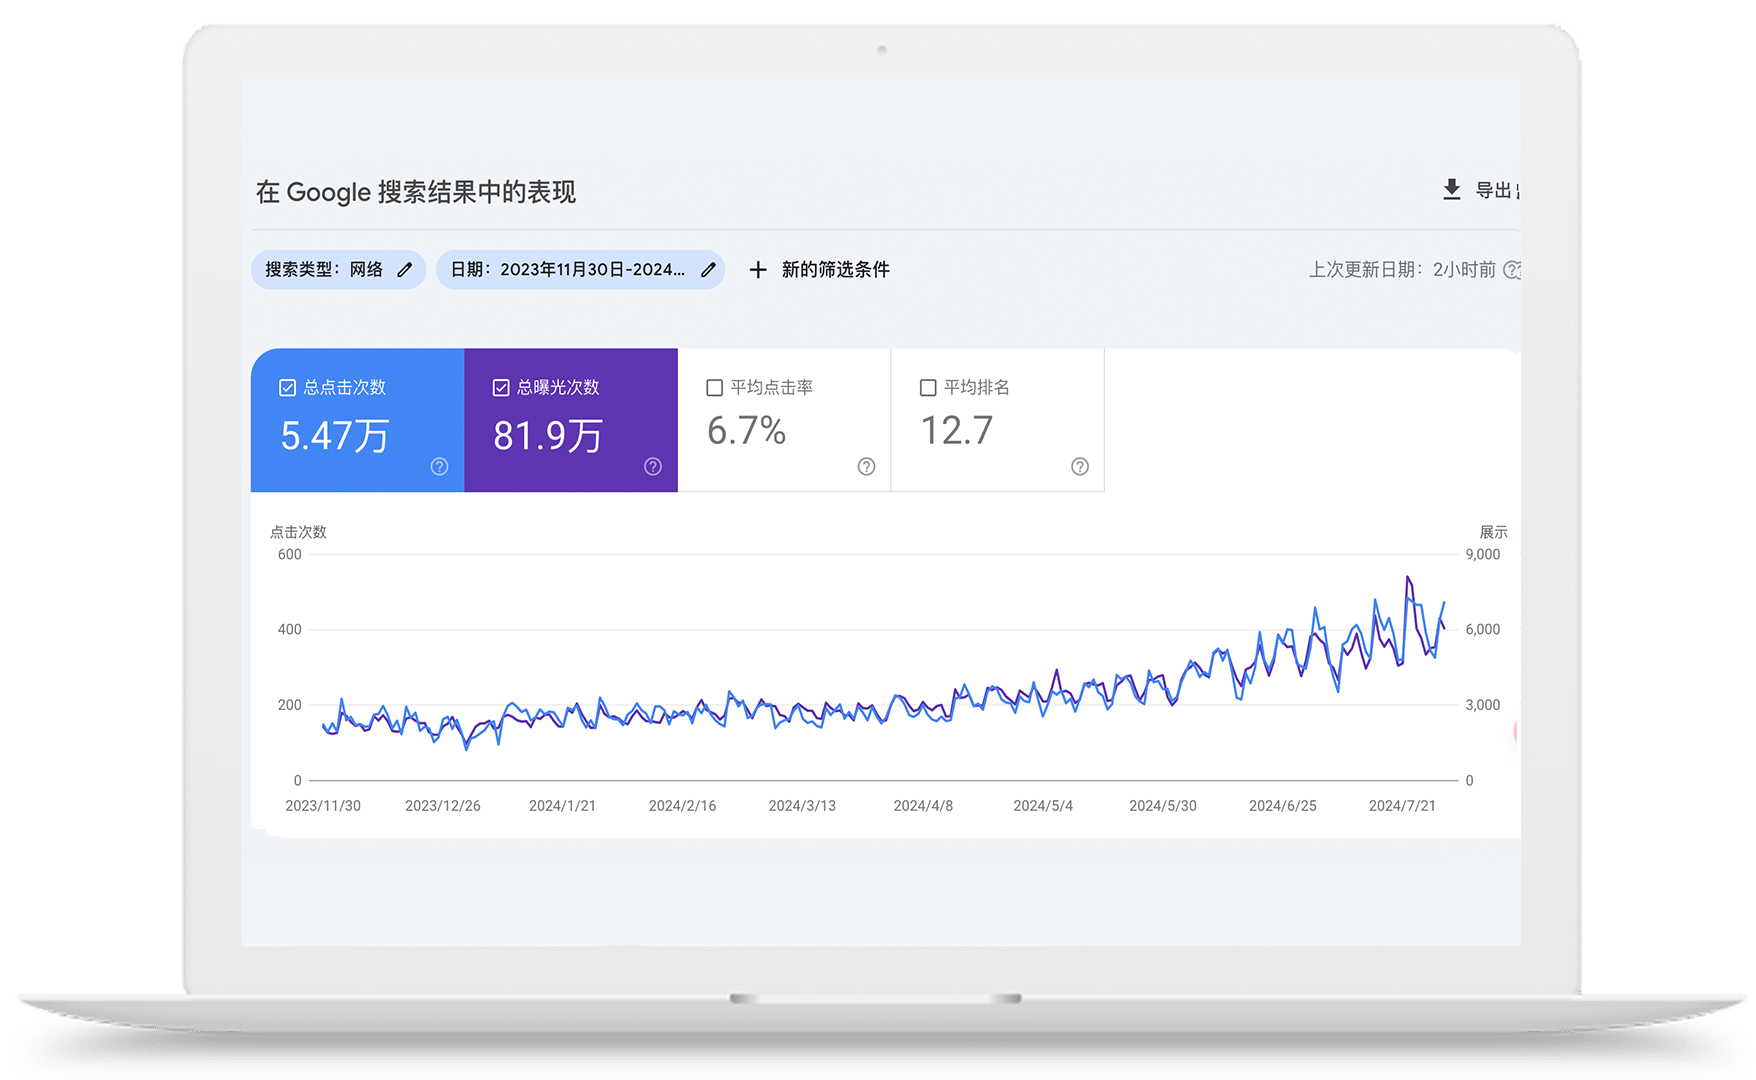1756x1080 pixels.
Task: Click the 81.9万 total impressions value
Action: (x=548, y=436)
